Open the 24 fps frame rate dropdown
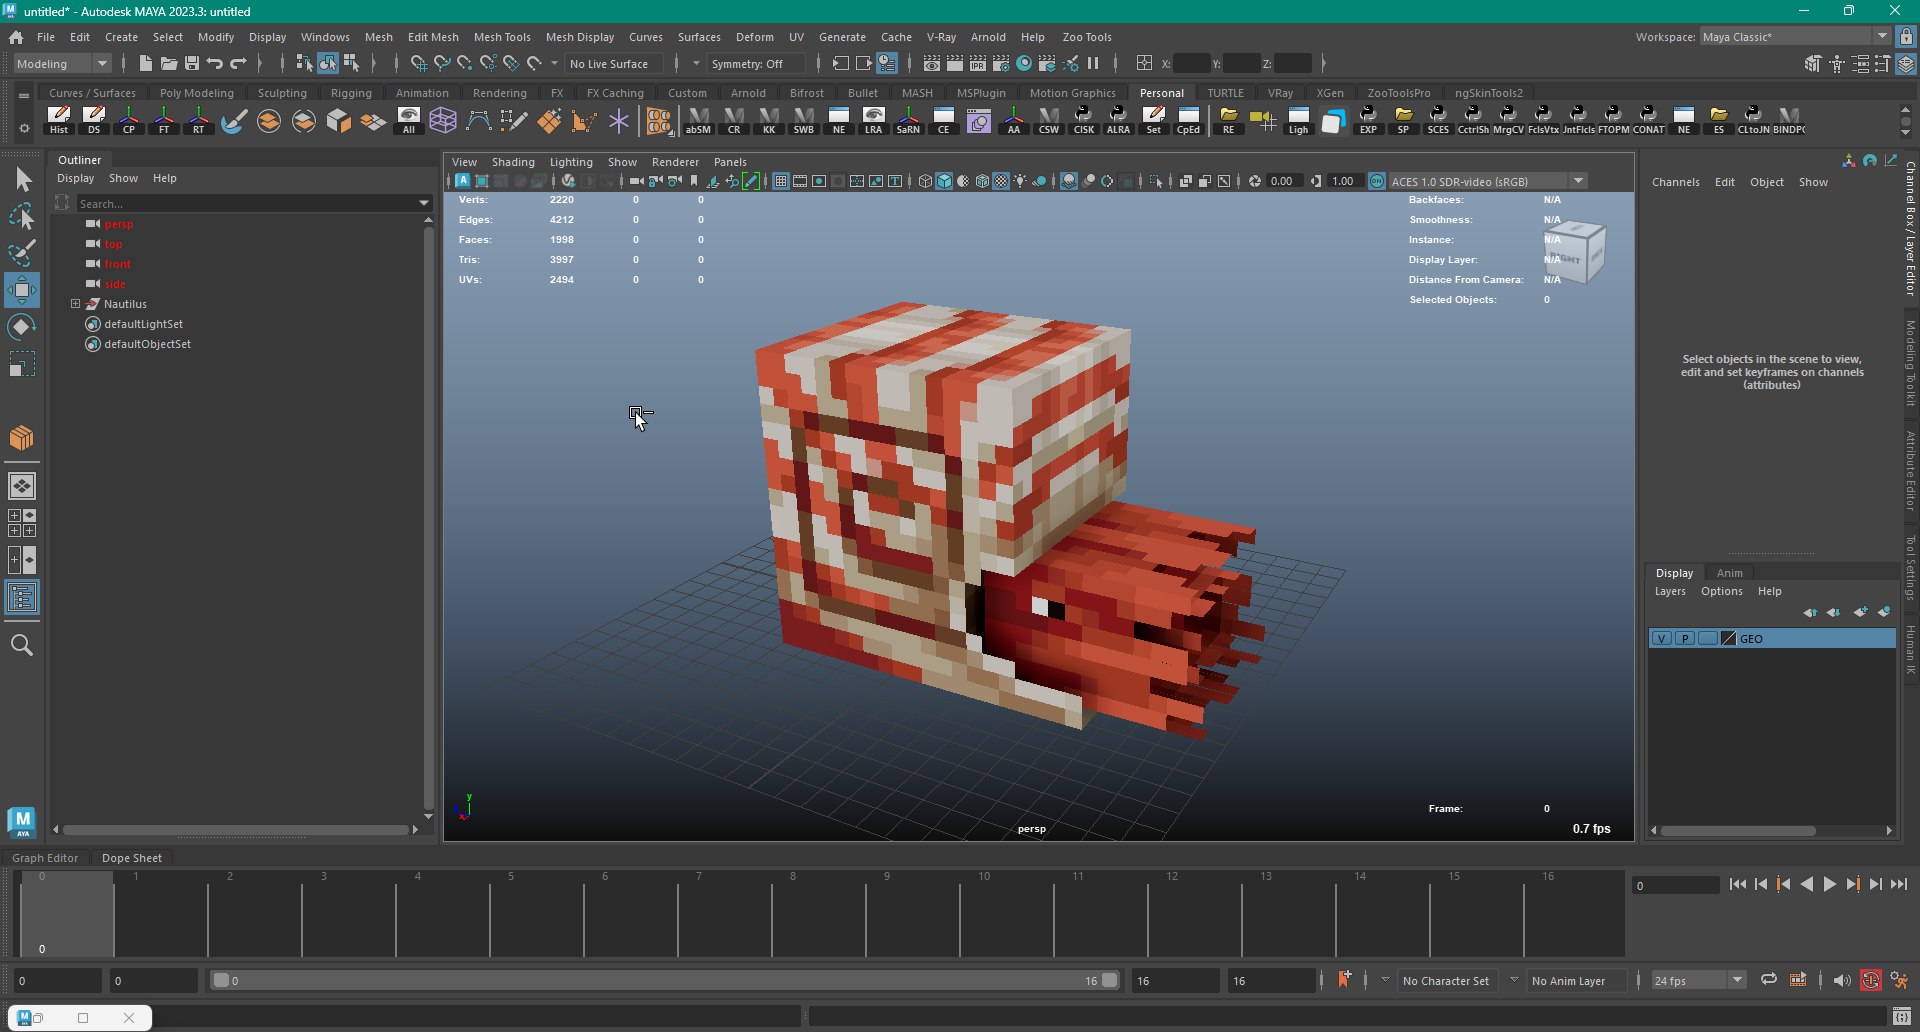The width and height of the screenshot is (1920, 1032). pyautogui.click(x=1698, y=980)
